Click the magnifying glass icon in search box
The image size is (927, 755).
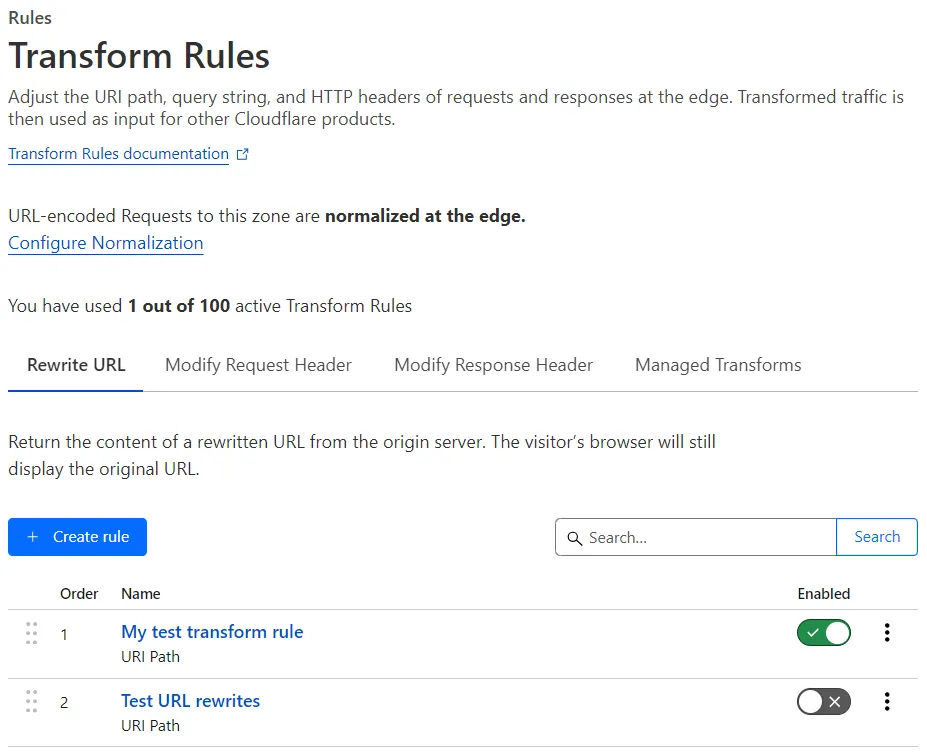(575, 538)
